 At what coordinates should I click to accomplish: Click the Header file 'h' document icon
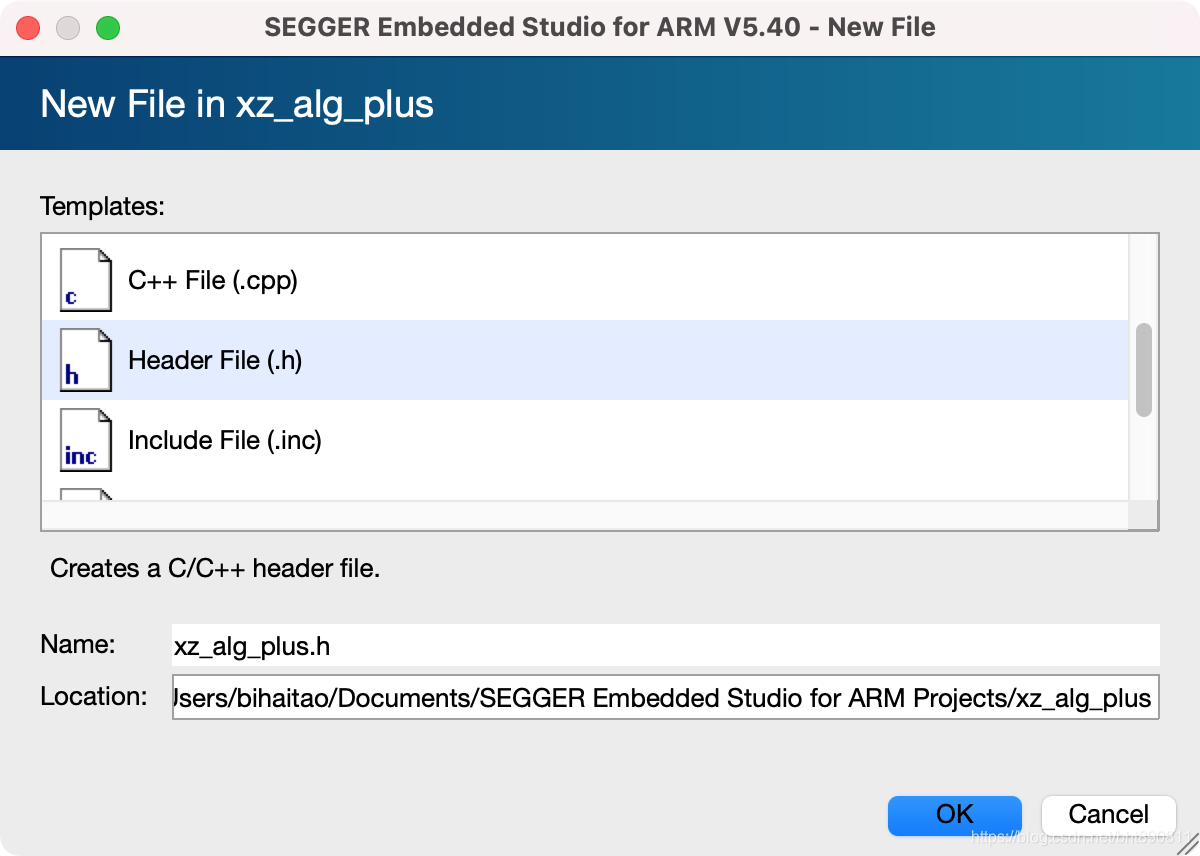(85, 360)
